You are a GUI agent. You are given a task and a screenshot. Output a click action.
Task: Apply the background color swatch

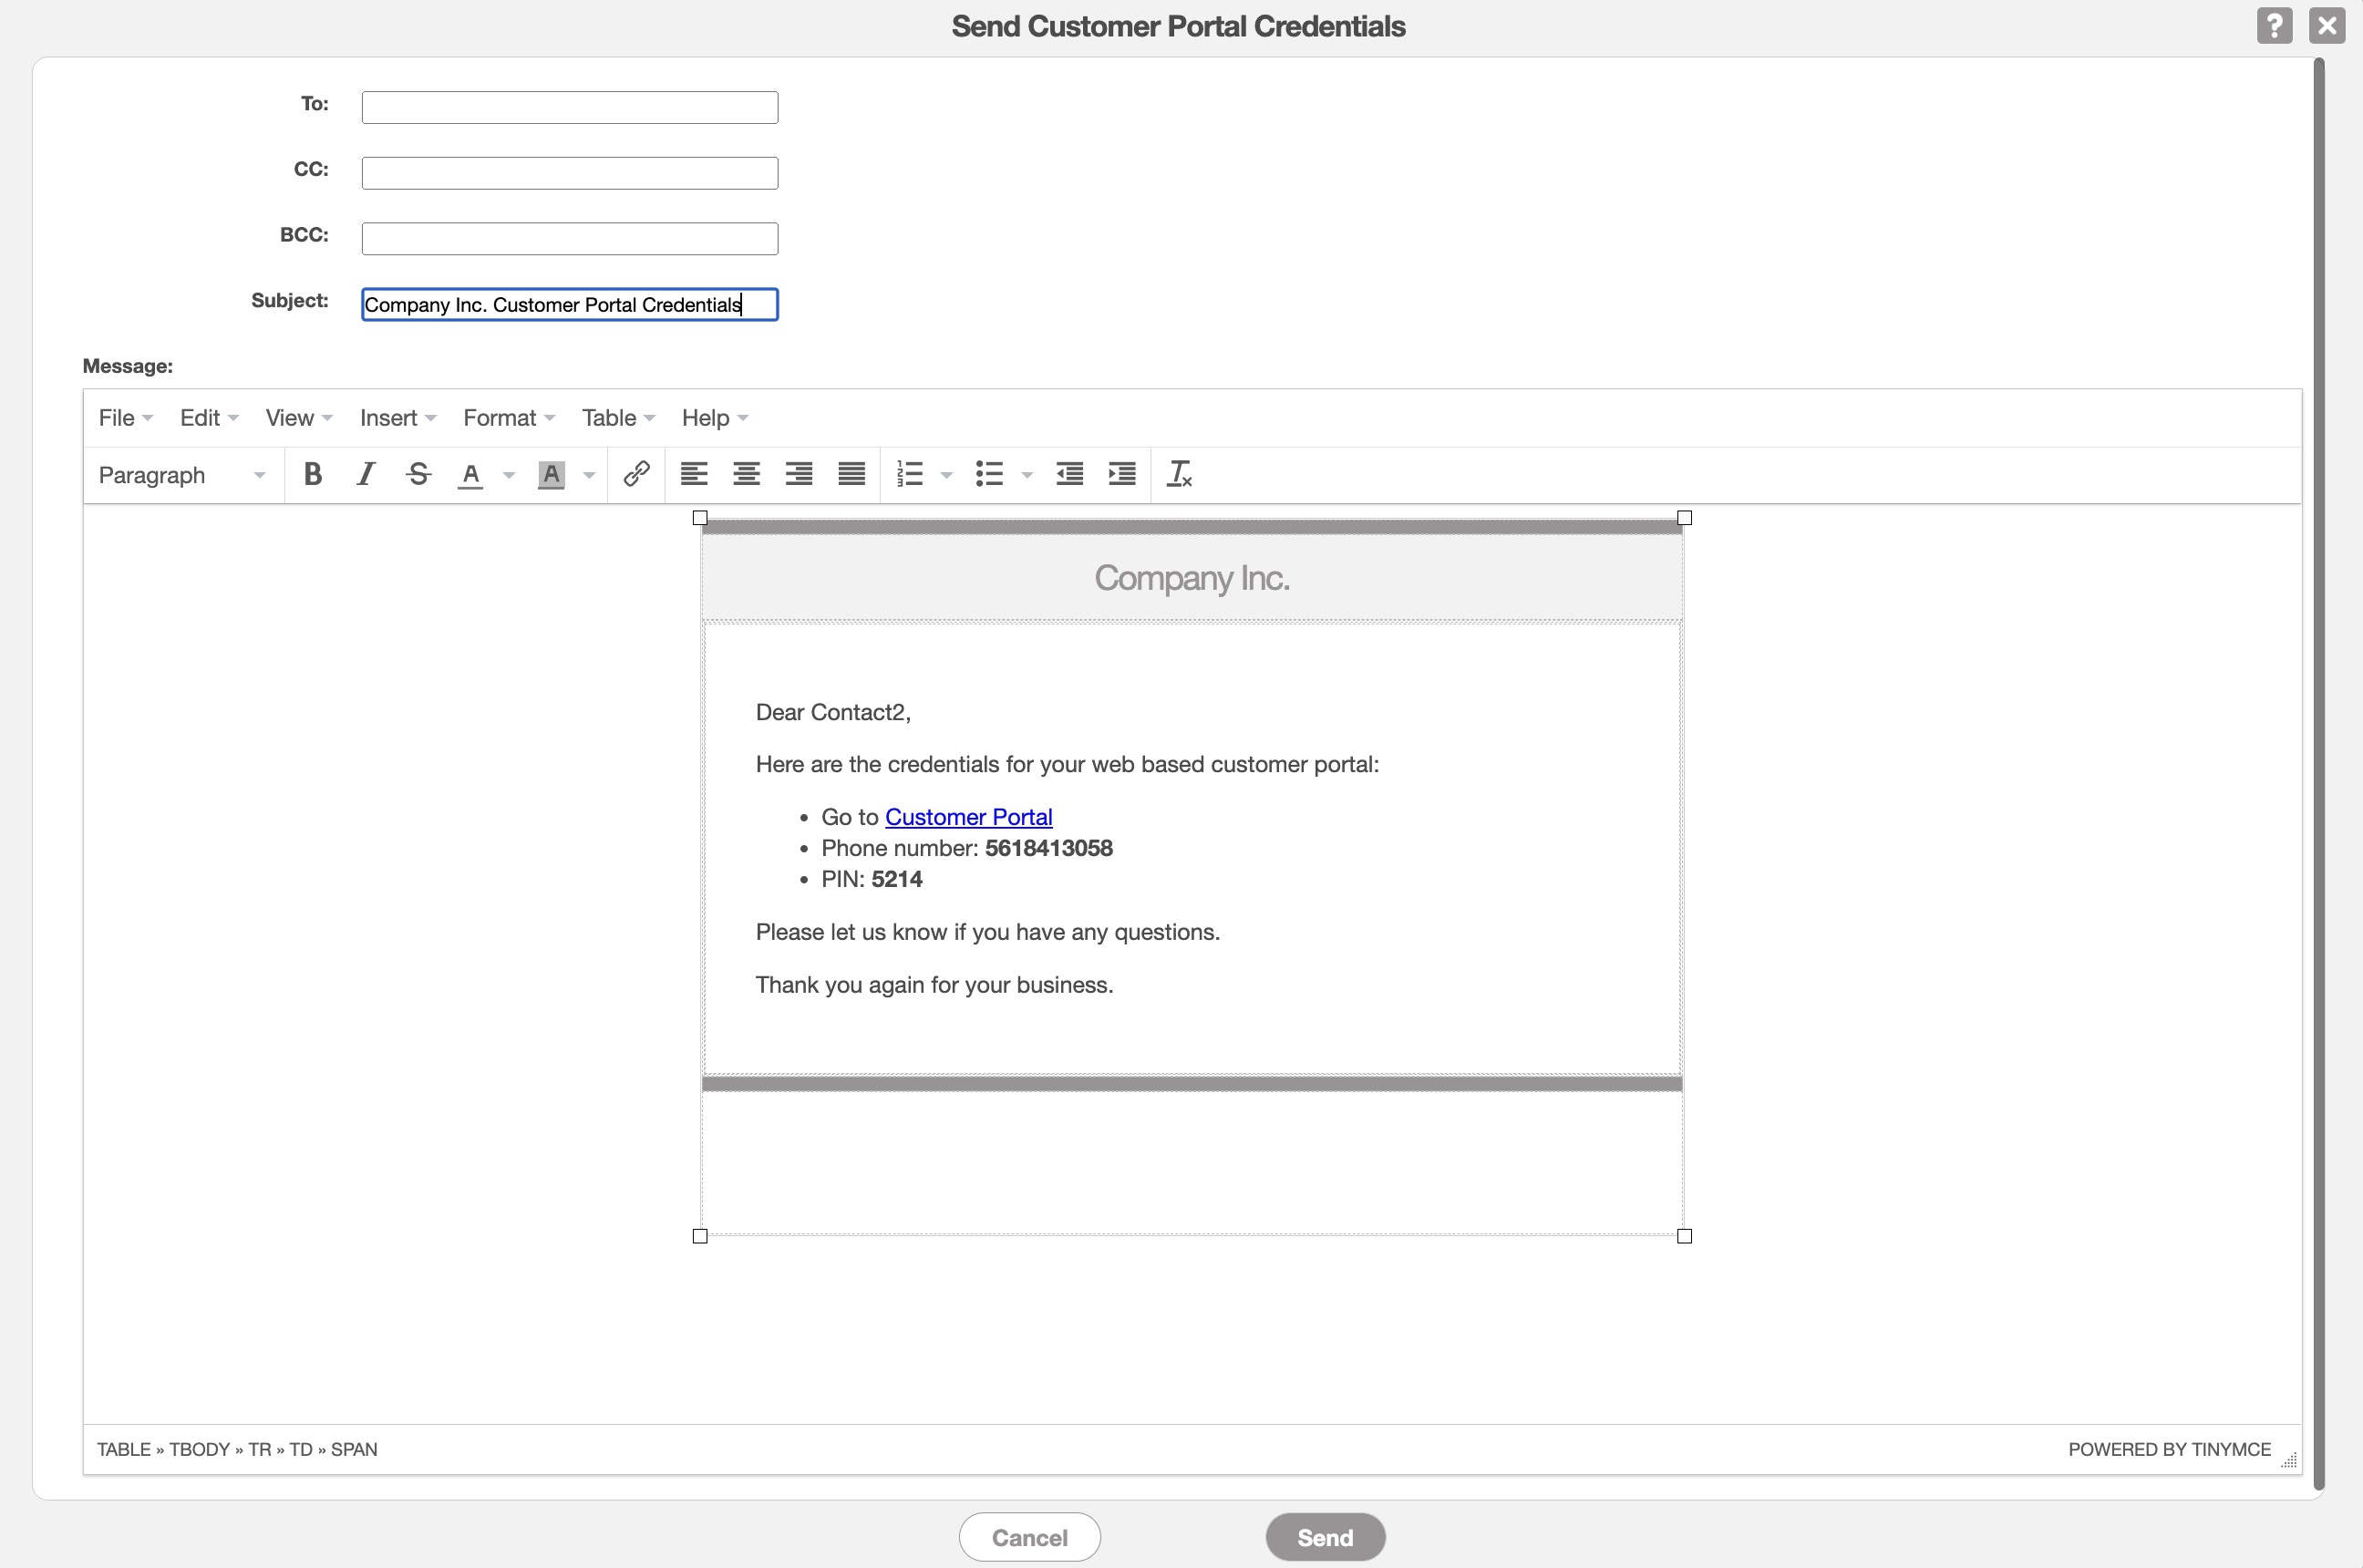(x=551, y=474)
